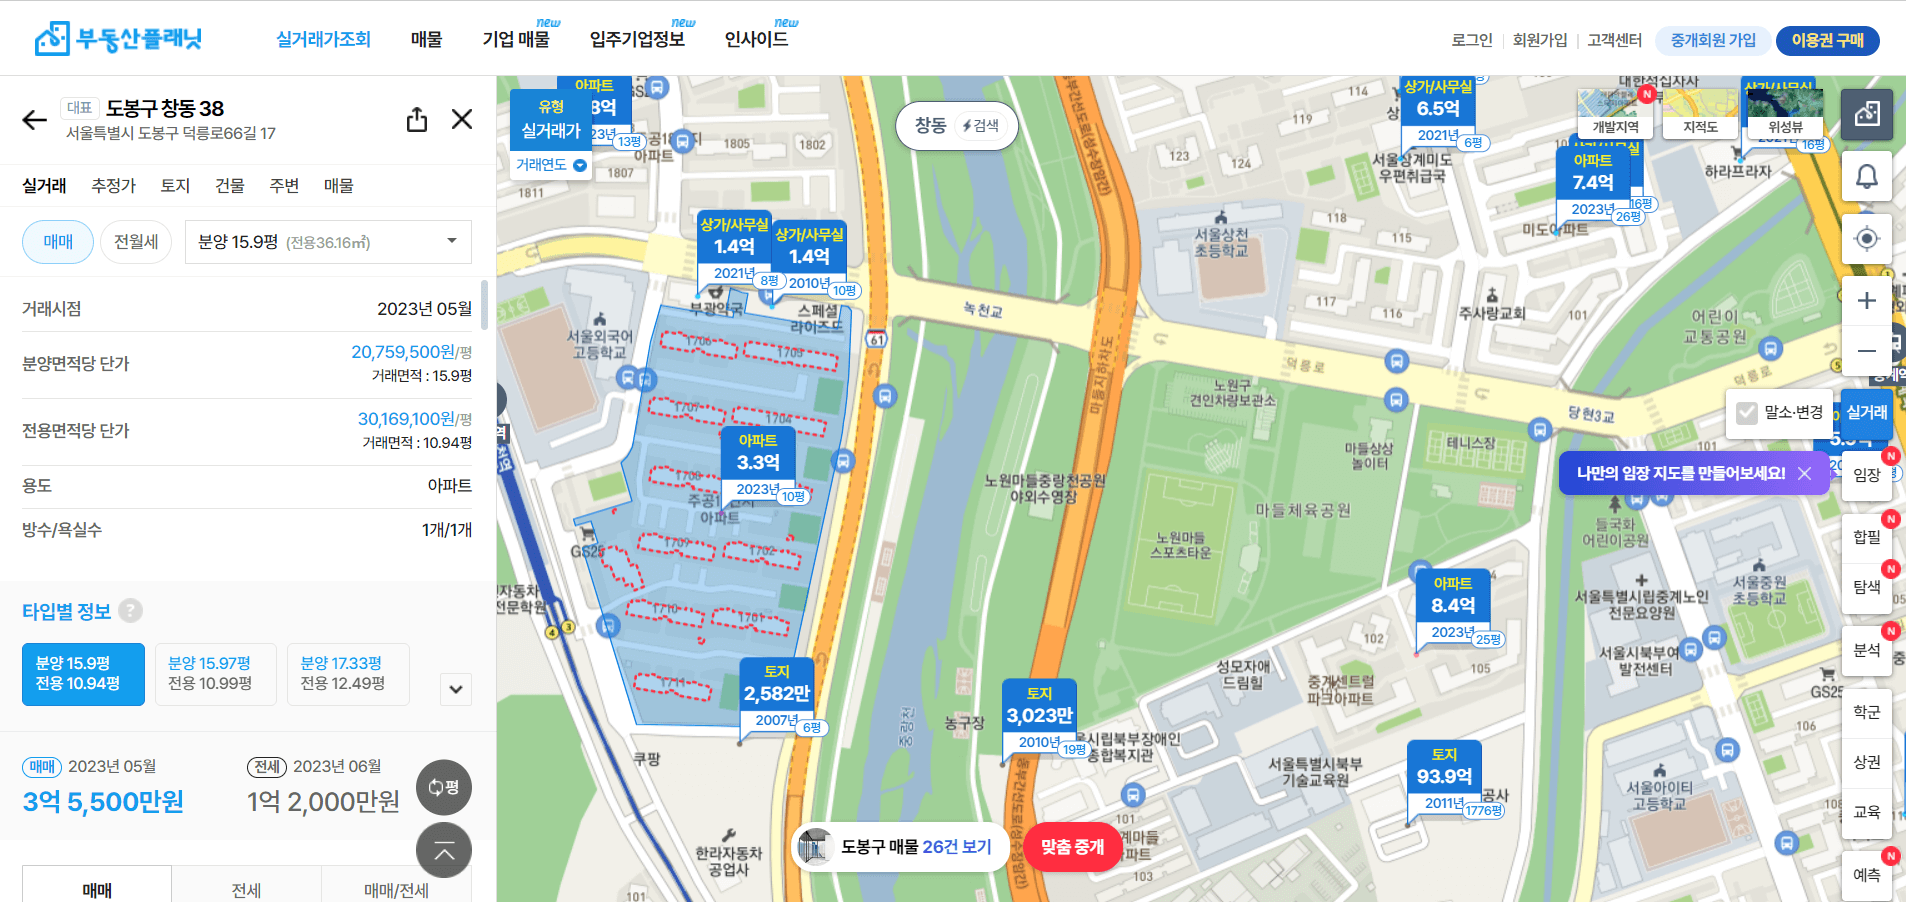Click the help icon beside 타입별 정보

130,610
